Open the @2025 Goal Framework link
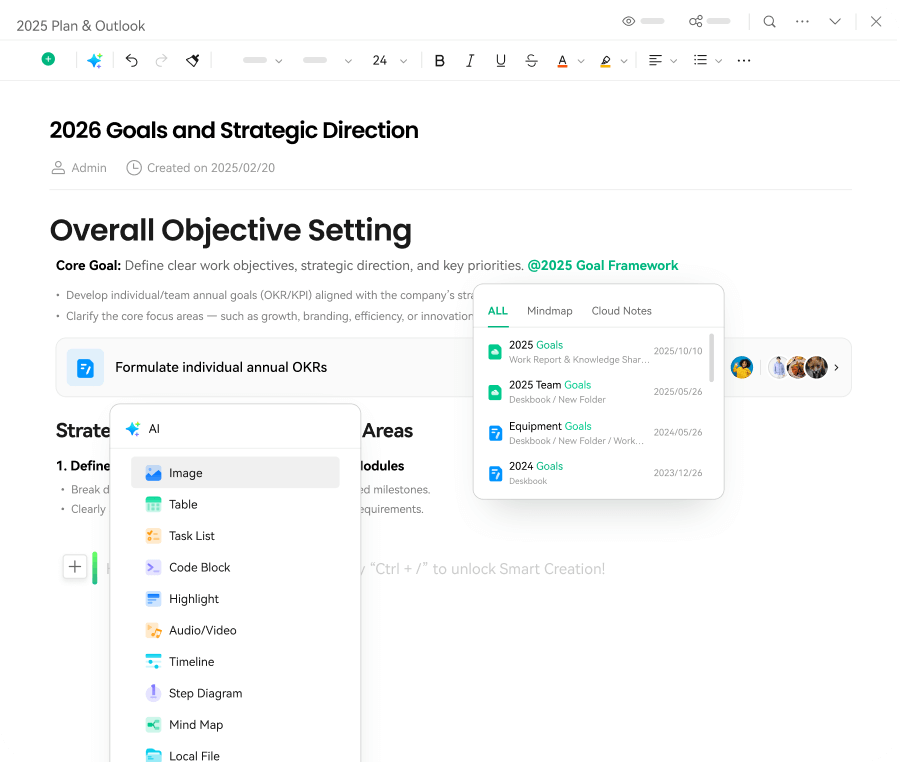Screen dimensions: 900x762 pyautogui.click(x=603, y=266)
